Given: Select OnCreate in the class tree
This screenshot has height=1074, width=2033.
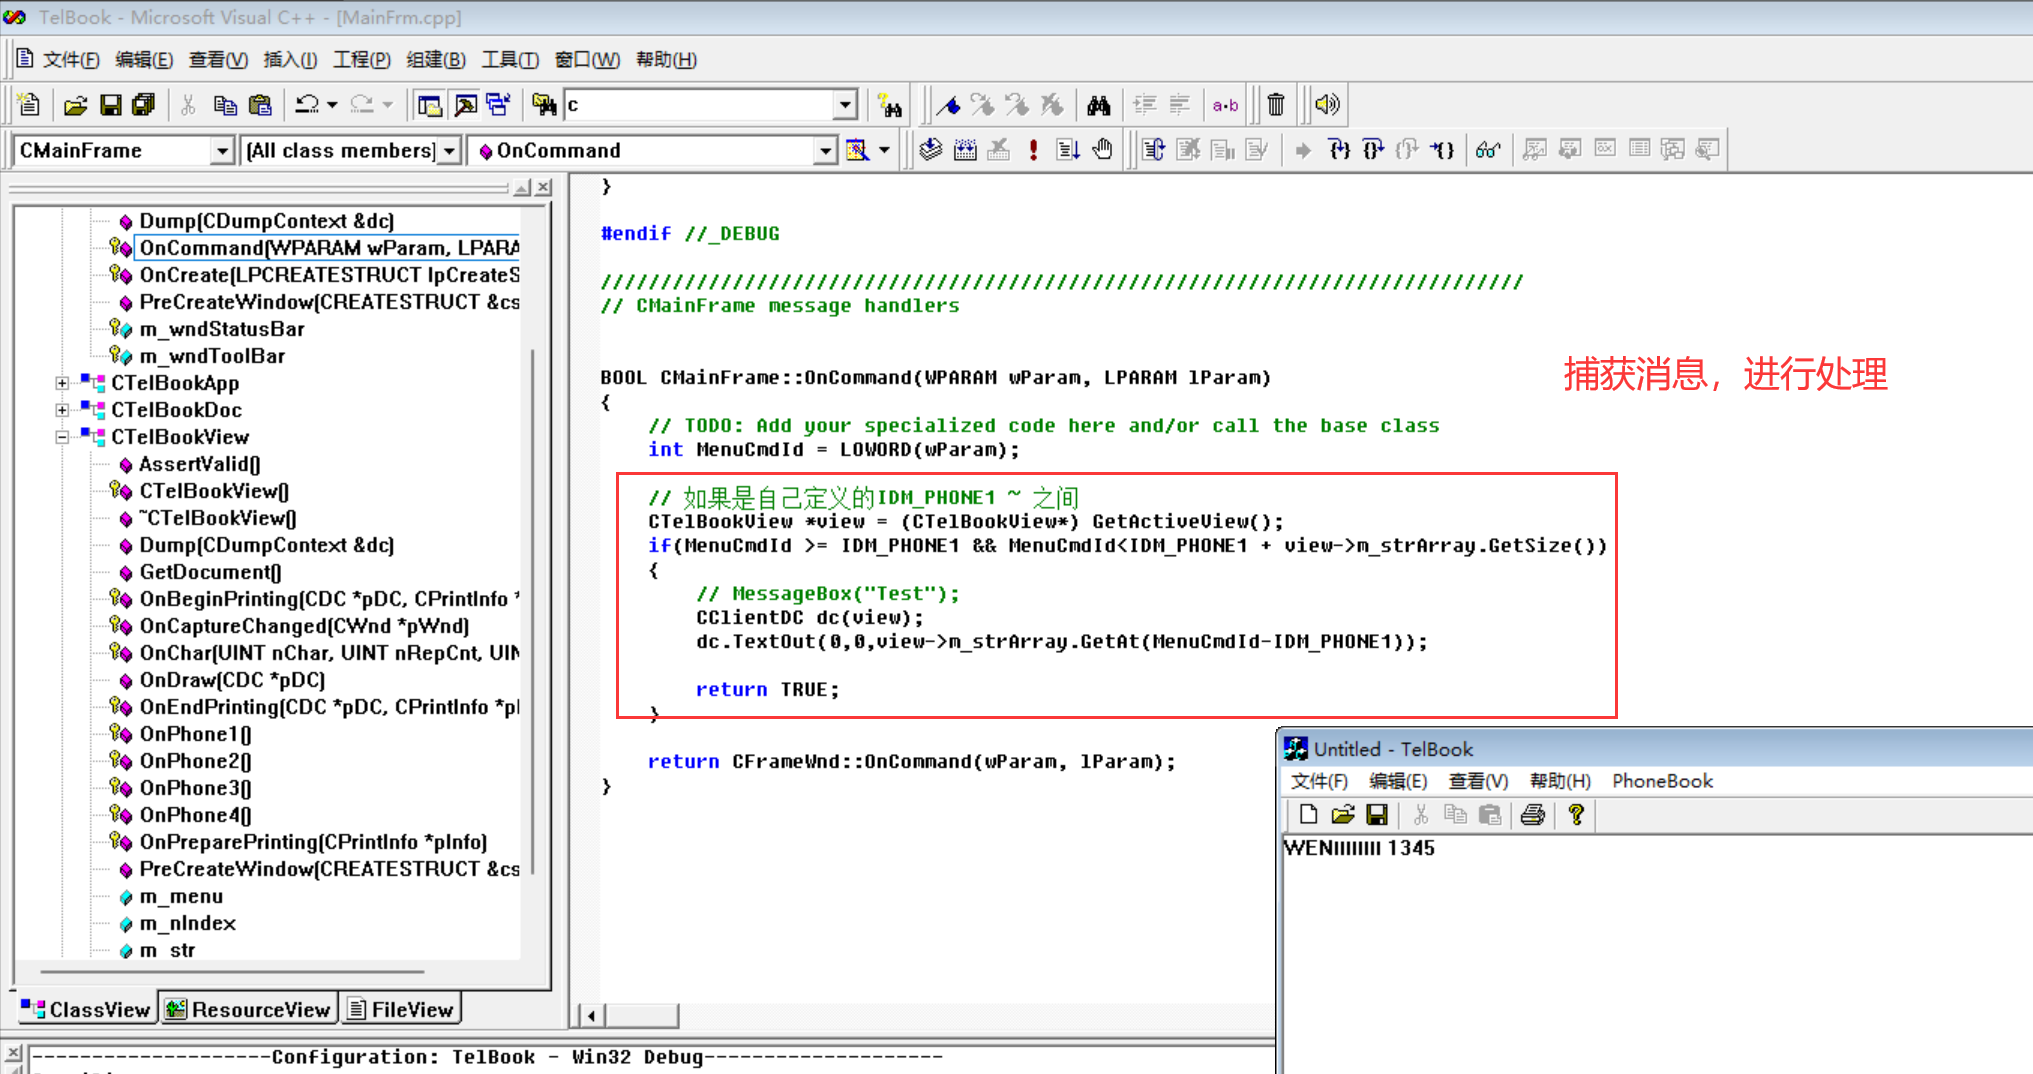Looking at the screenshot, I should click(329, 275).
